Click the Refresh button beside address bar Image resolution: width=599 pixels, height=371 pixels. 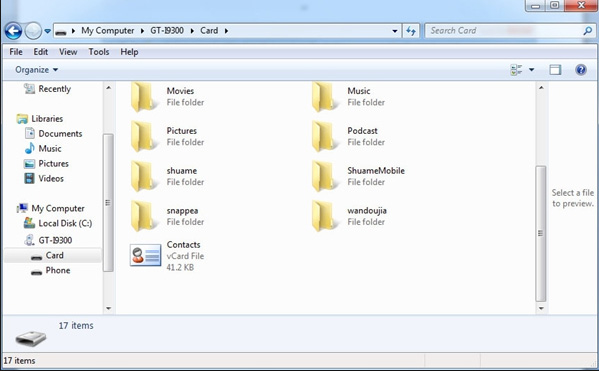point(411,31)
